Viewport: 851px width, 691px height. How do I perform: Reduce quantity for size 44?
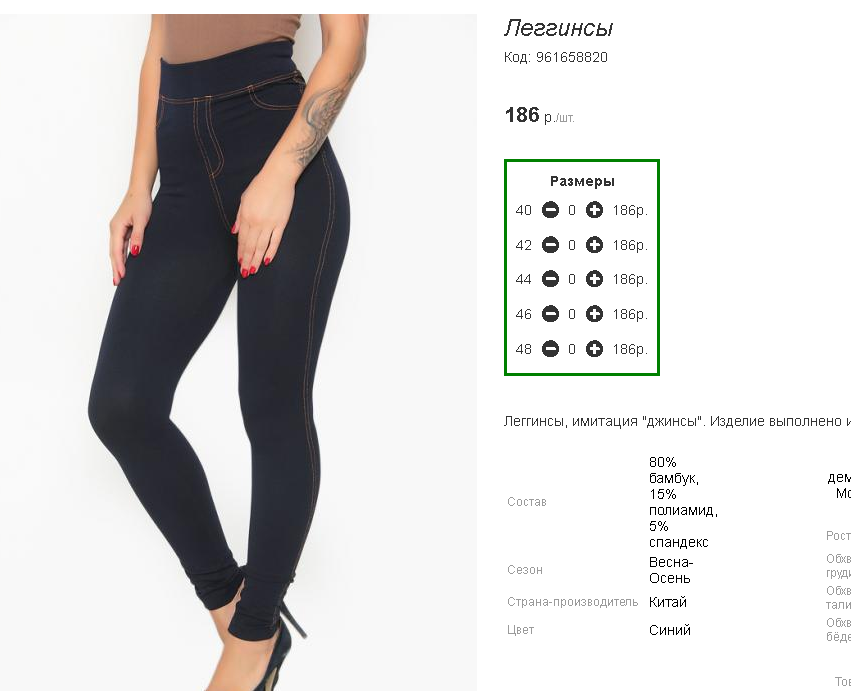tap(550, 279)
